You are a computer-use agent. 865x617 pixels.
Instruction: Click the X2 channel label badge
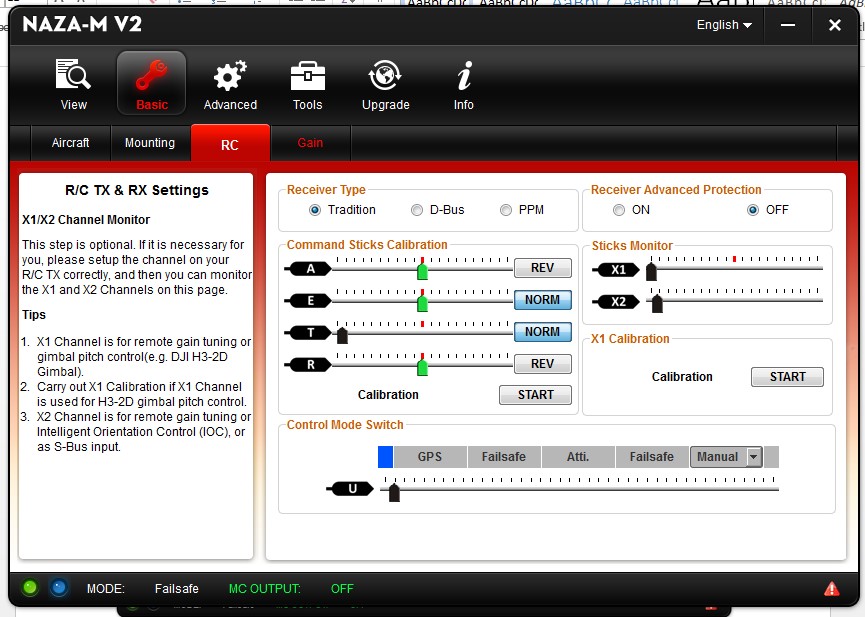(616, 302)
